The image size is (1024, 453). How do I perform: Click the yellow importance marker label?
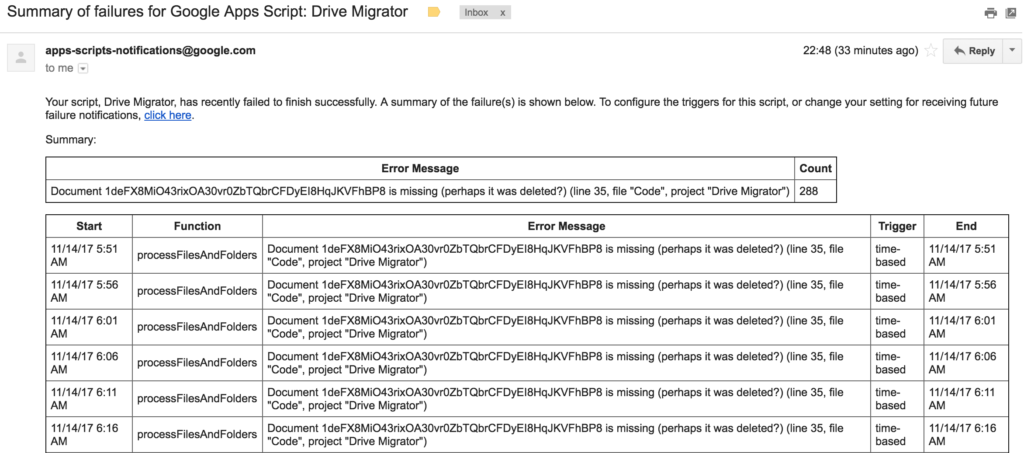point(434,13)
